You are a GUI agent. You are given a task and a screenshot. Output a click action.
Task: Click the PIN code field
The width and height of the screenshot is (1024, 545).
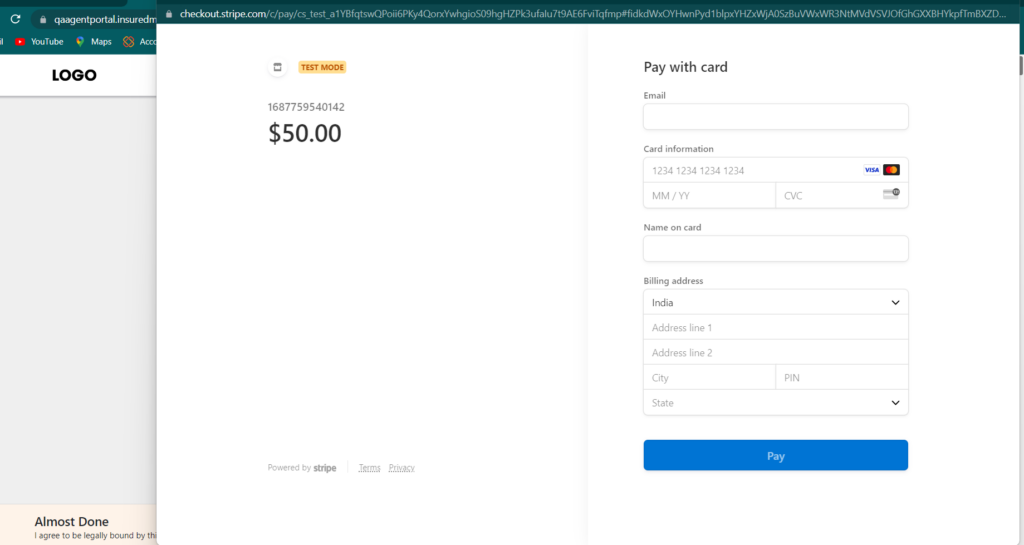coord(840,378)
